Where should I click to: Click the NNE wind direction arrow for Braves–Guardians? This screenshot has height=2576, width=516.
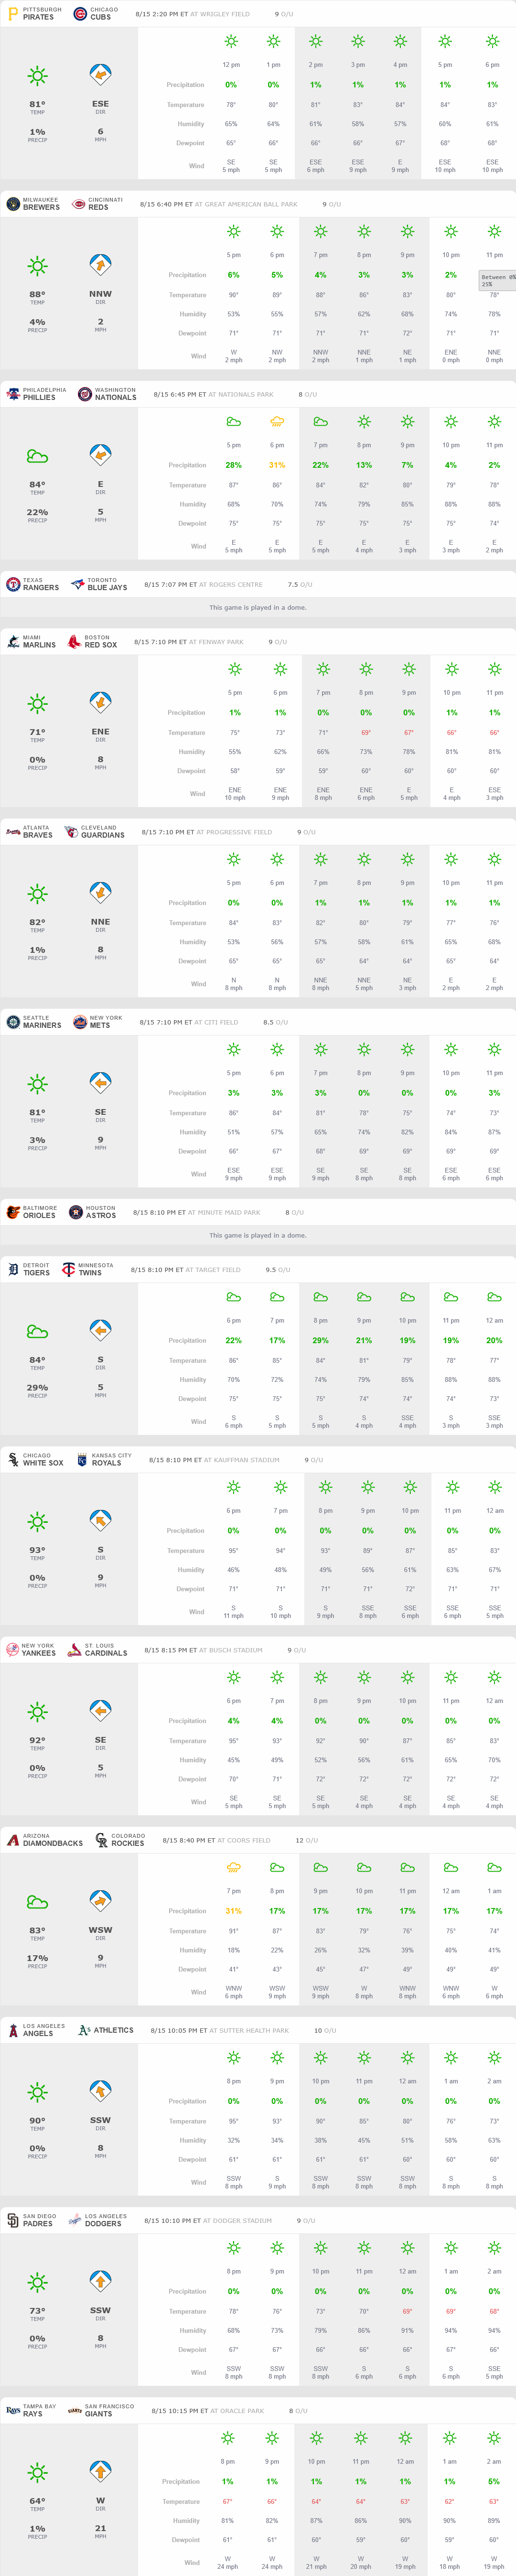[x=100, y=893]
